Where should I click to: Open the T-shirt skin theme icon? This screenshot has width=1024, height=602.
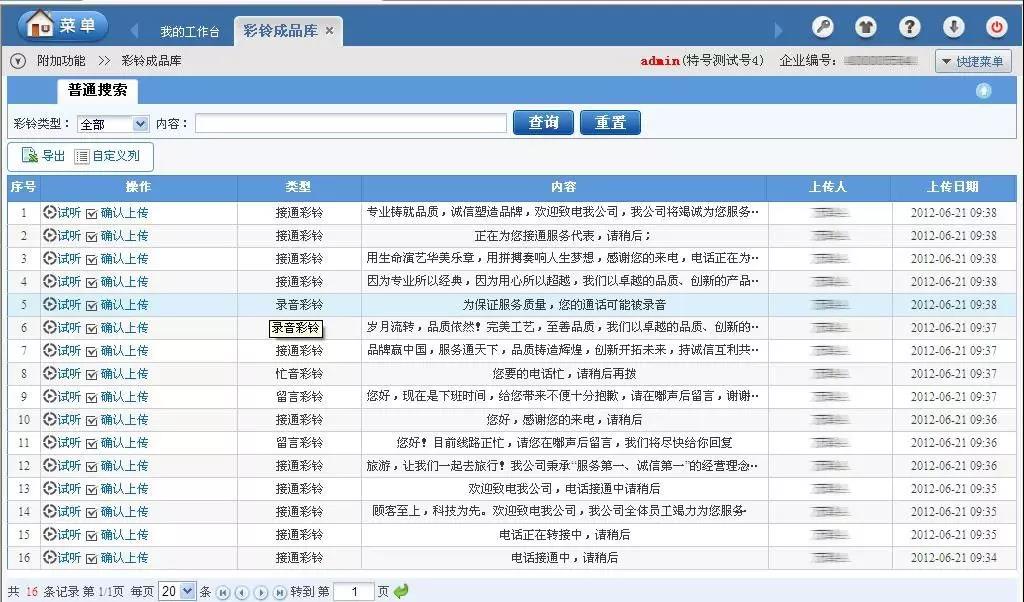865,27
